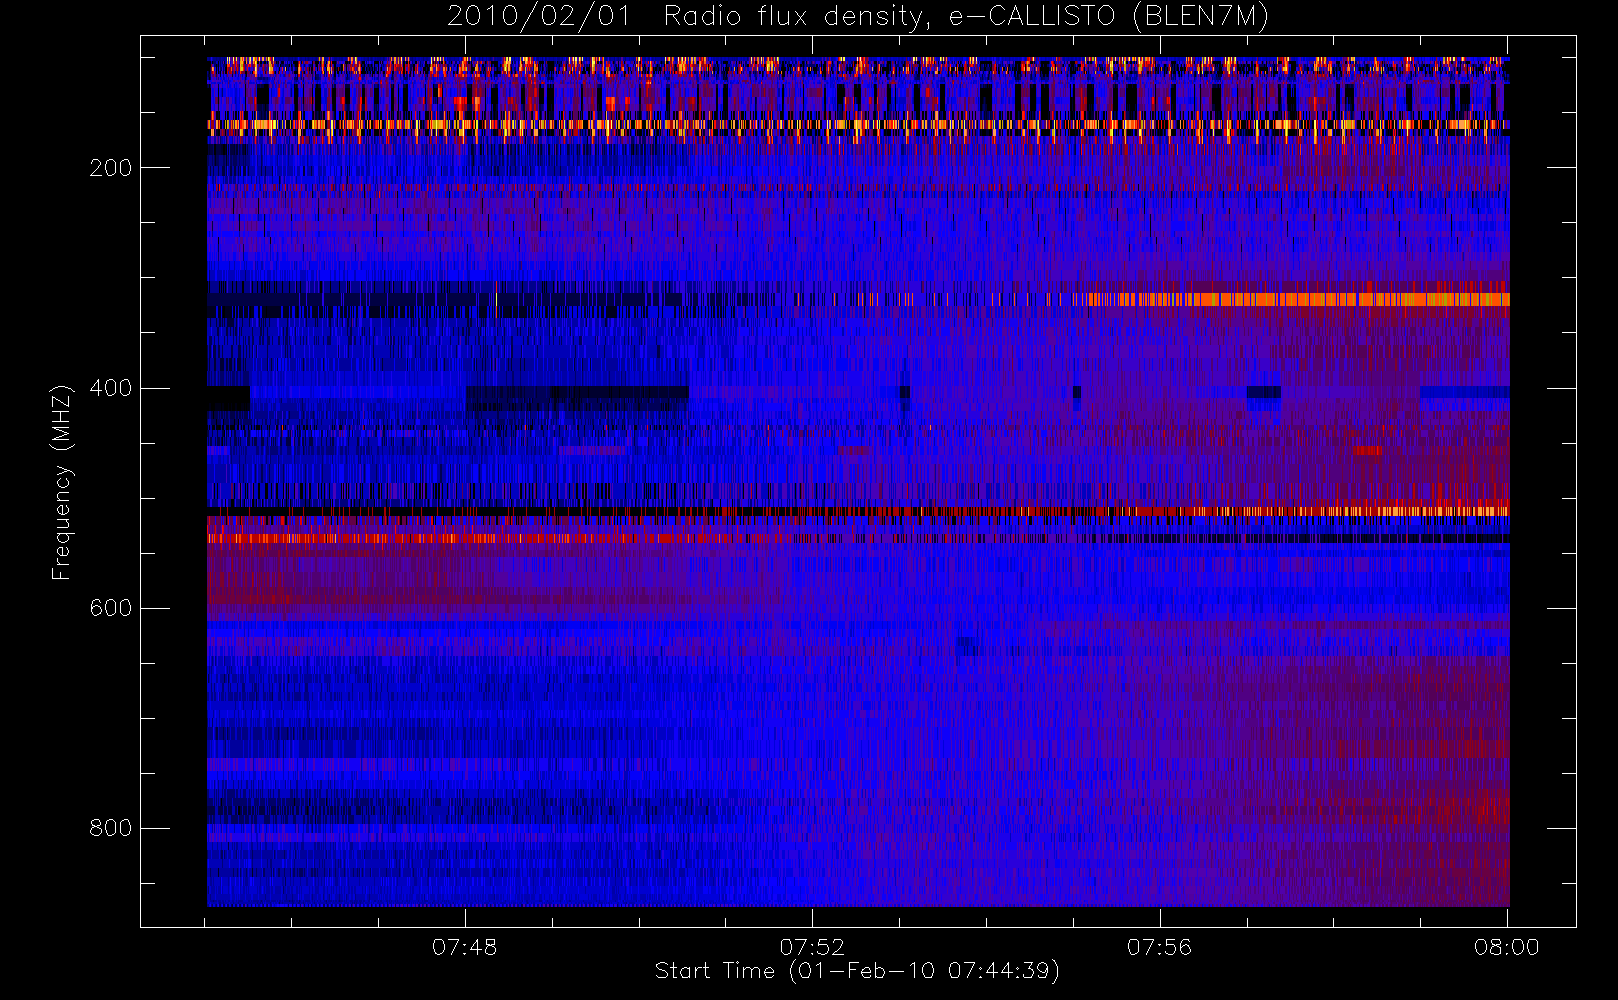Click the 600 frequency axis label
Screen dimensions: 1618x1000
coord(111,608)
